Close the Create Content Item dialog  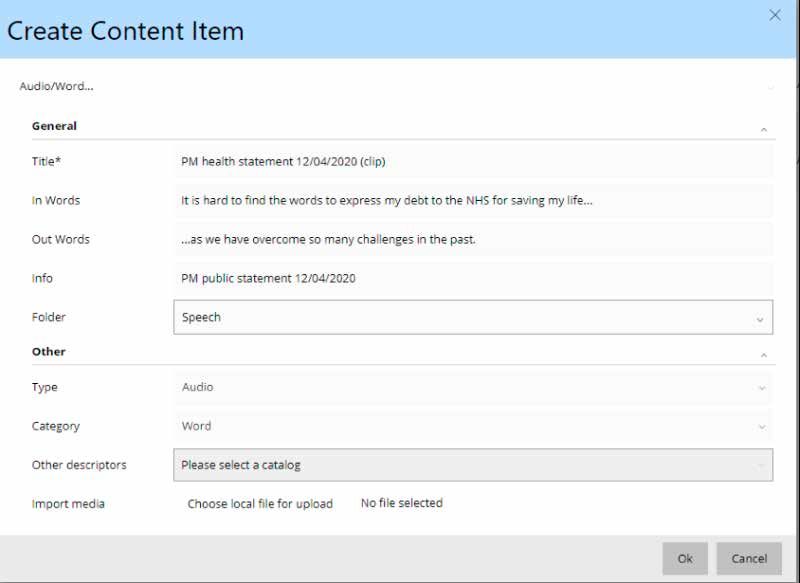[774, 15]
